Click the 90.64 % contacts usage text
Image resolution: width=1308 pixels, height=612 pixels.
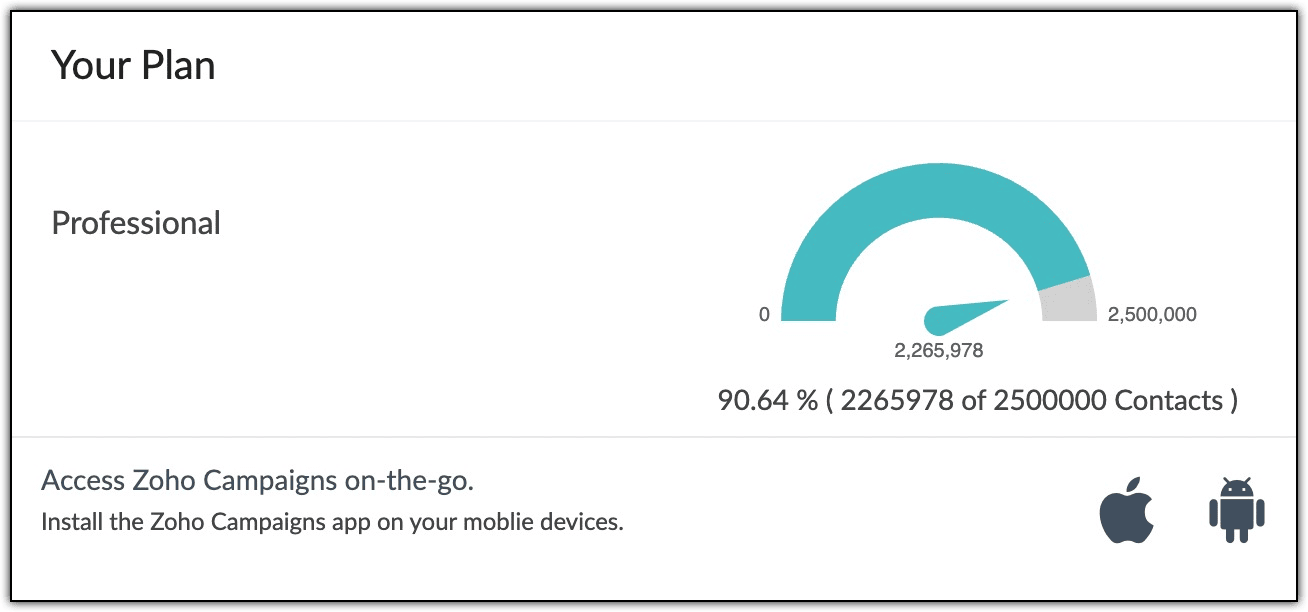click(767, 401)
